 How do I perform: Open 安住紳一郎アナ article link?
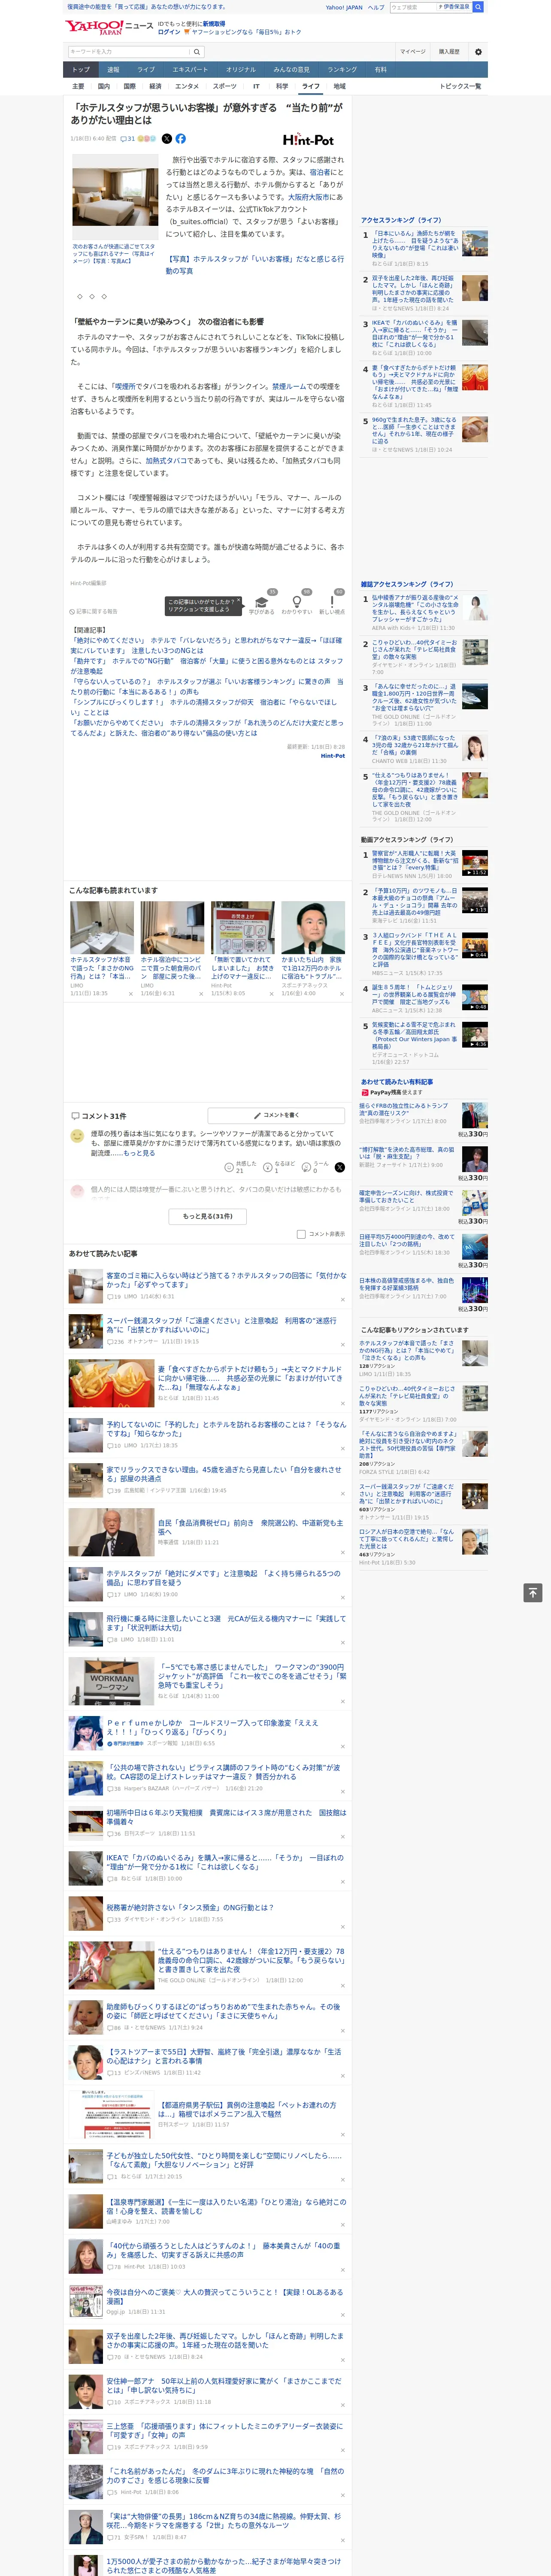(x=224, y=2385)
